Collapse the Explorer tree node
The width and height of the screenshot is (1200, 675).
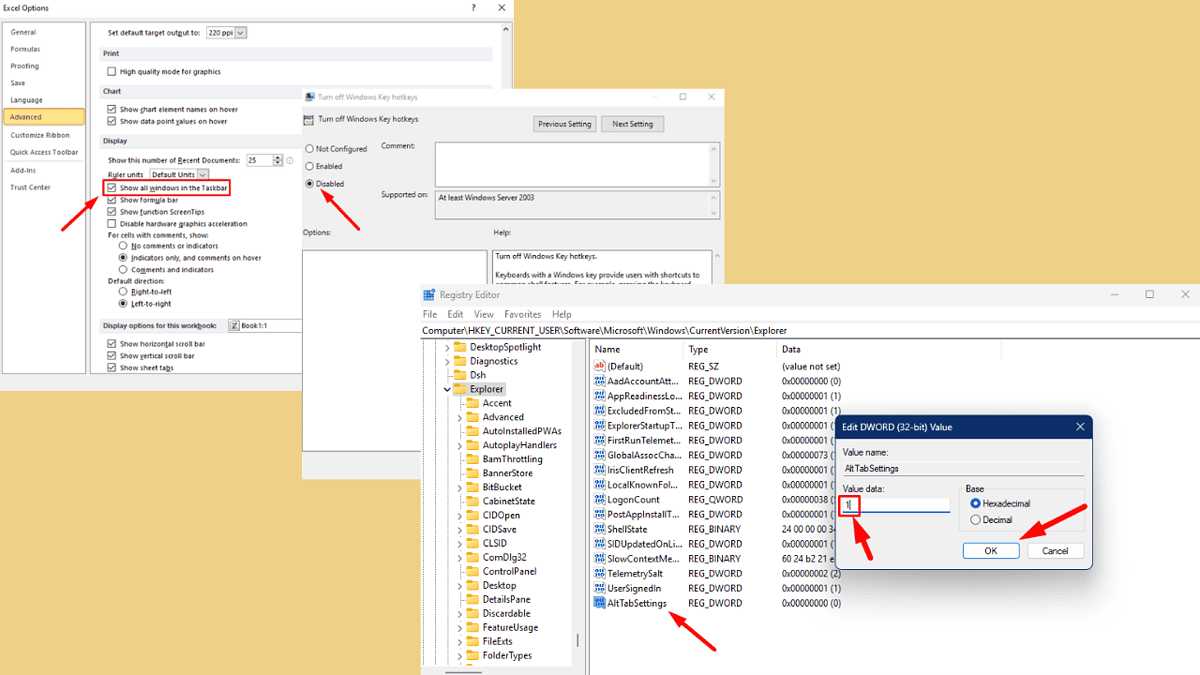click(446, 388)
